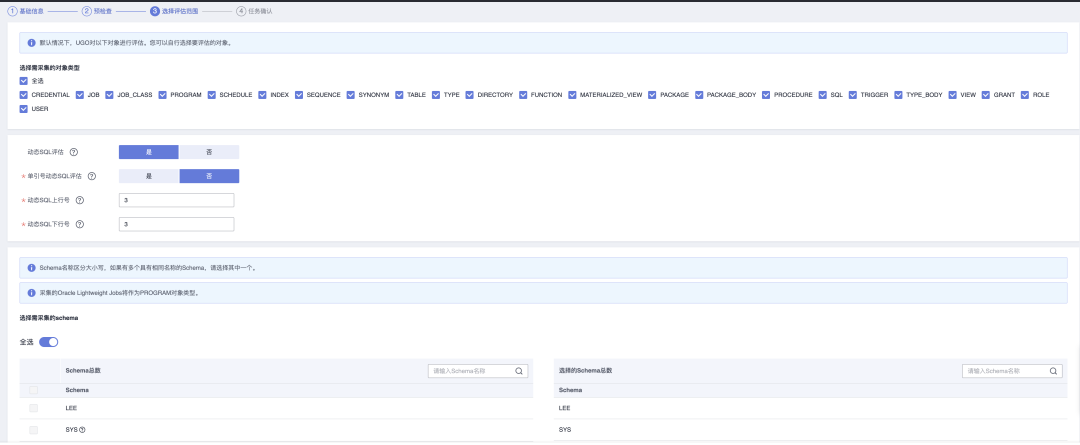Uncheck the INDEX checkbox
Viewport: 1080px width, 445px height.
pyautogui.click(x=262, y=95)
